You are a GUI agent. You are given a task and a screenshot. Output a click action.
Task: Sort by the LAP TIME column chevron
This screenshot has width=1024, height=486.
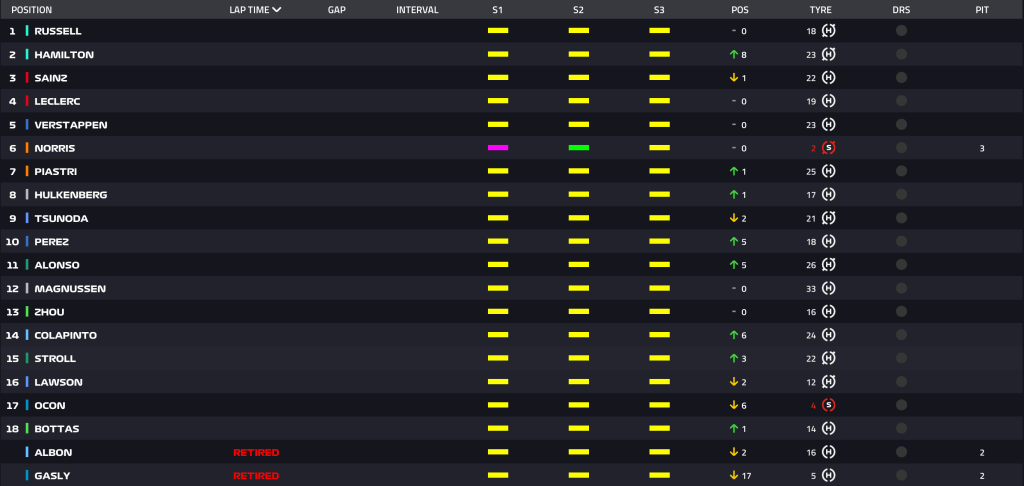click(277, 10)
